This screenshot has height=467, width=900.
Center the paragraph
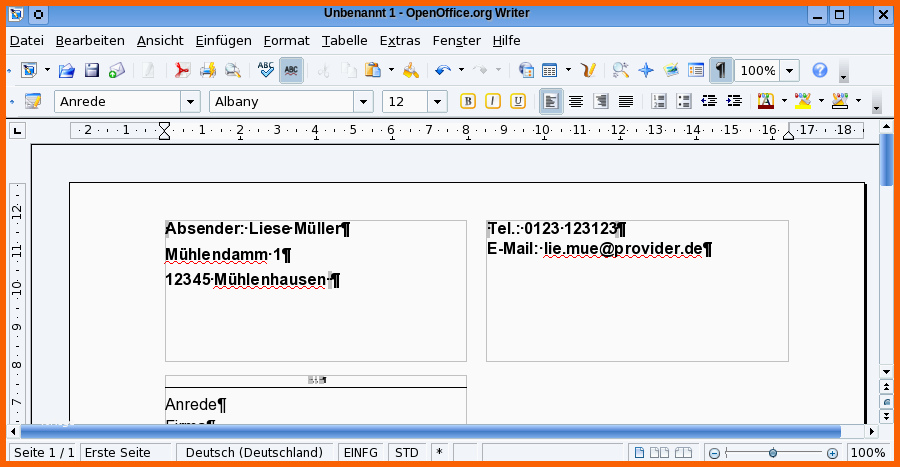point(576,102)
